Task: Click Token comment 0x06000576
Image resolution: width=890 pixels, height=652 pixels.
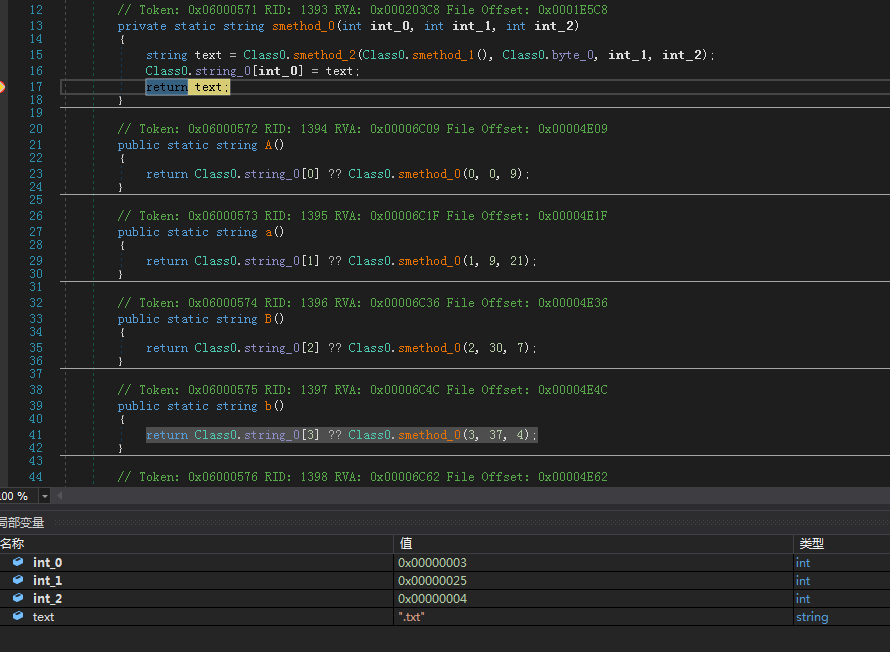Action: [362, 477]
